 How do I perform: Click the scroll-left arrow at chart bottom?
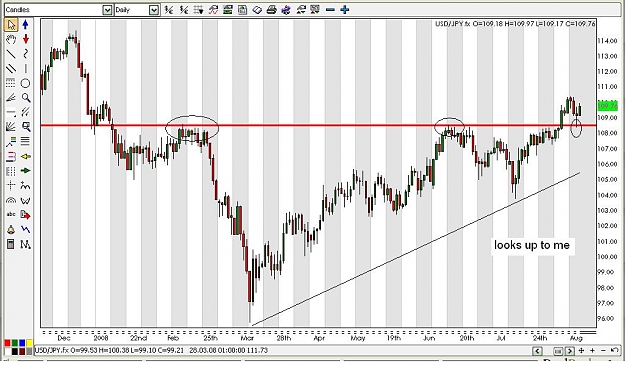(537, 351)
